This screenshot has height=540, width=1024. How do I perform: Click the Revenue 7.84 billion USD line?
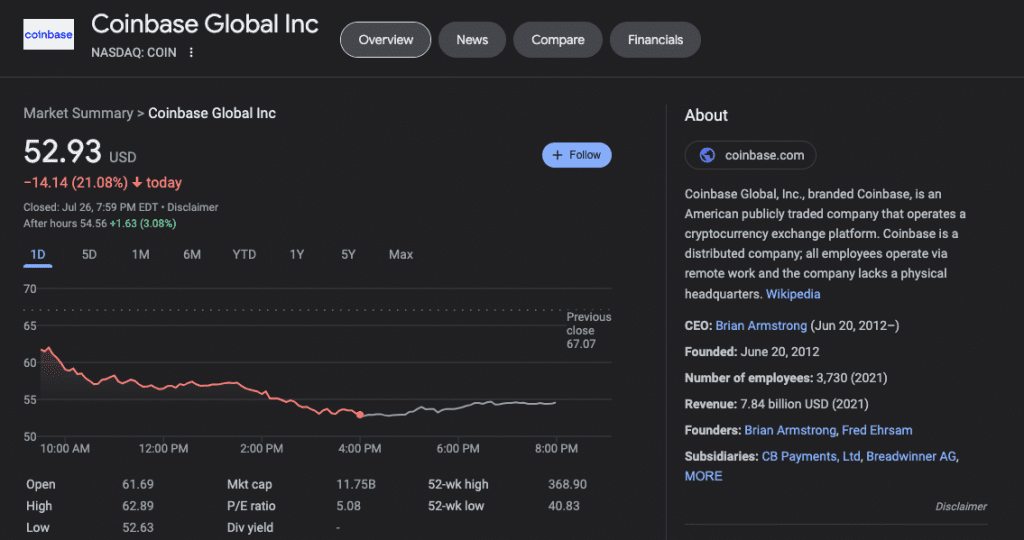pos(776,404)
